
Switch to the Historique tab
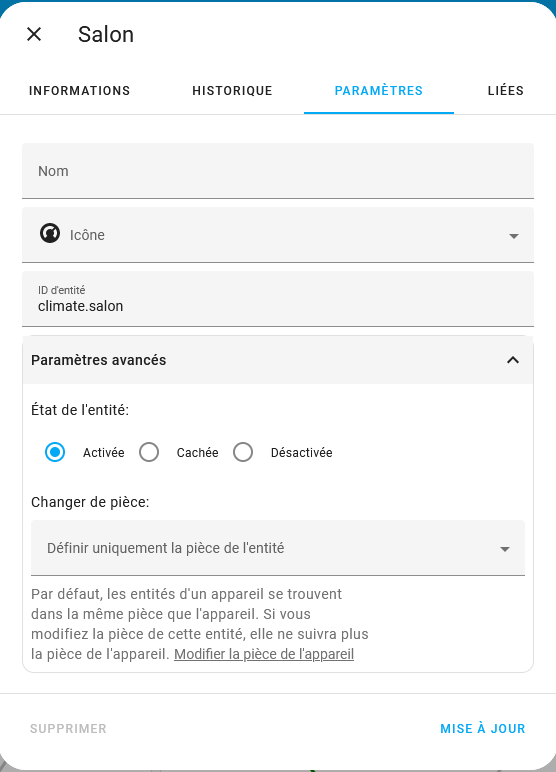click(x=232, y=91)
